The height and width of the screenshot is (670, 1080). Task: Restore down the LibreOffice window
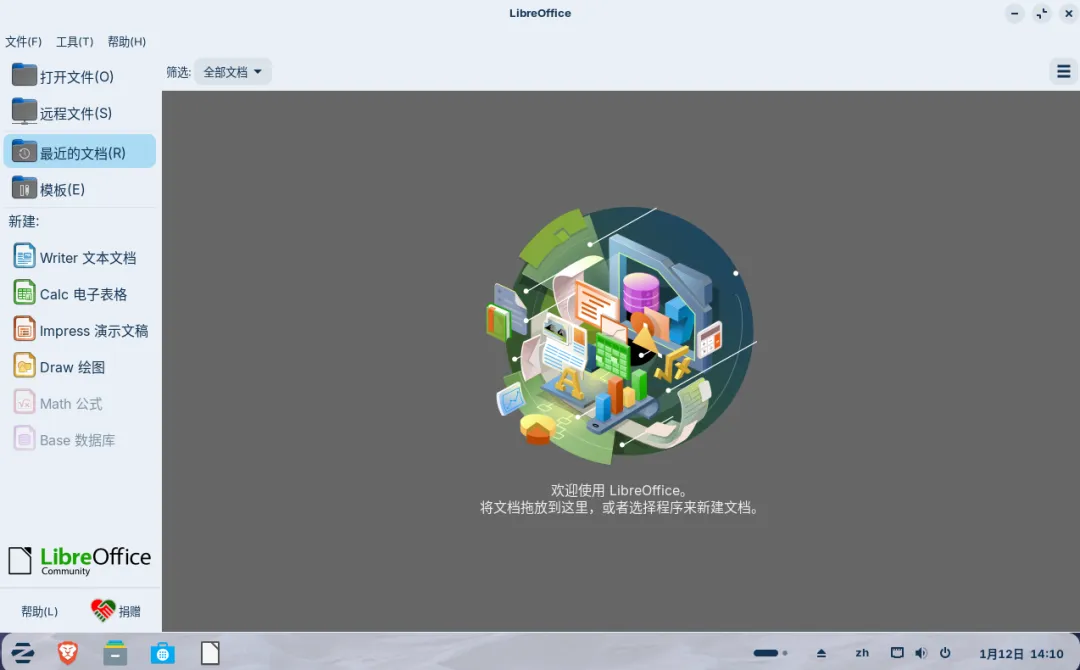point(1041,13)
